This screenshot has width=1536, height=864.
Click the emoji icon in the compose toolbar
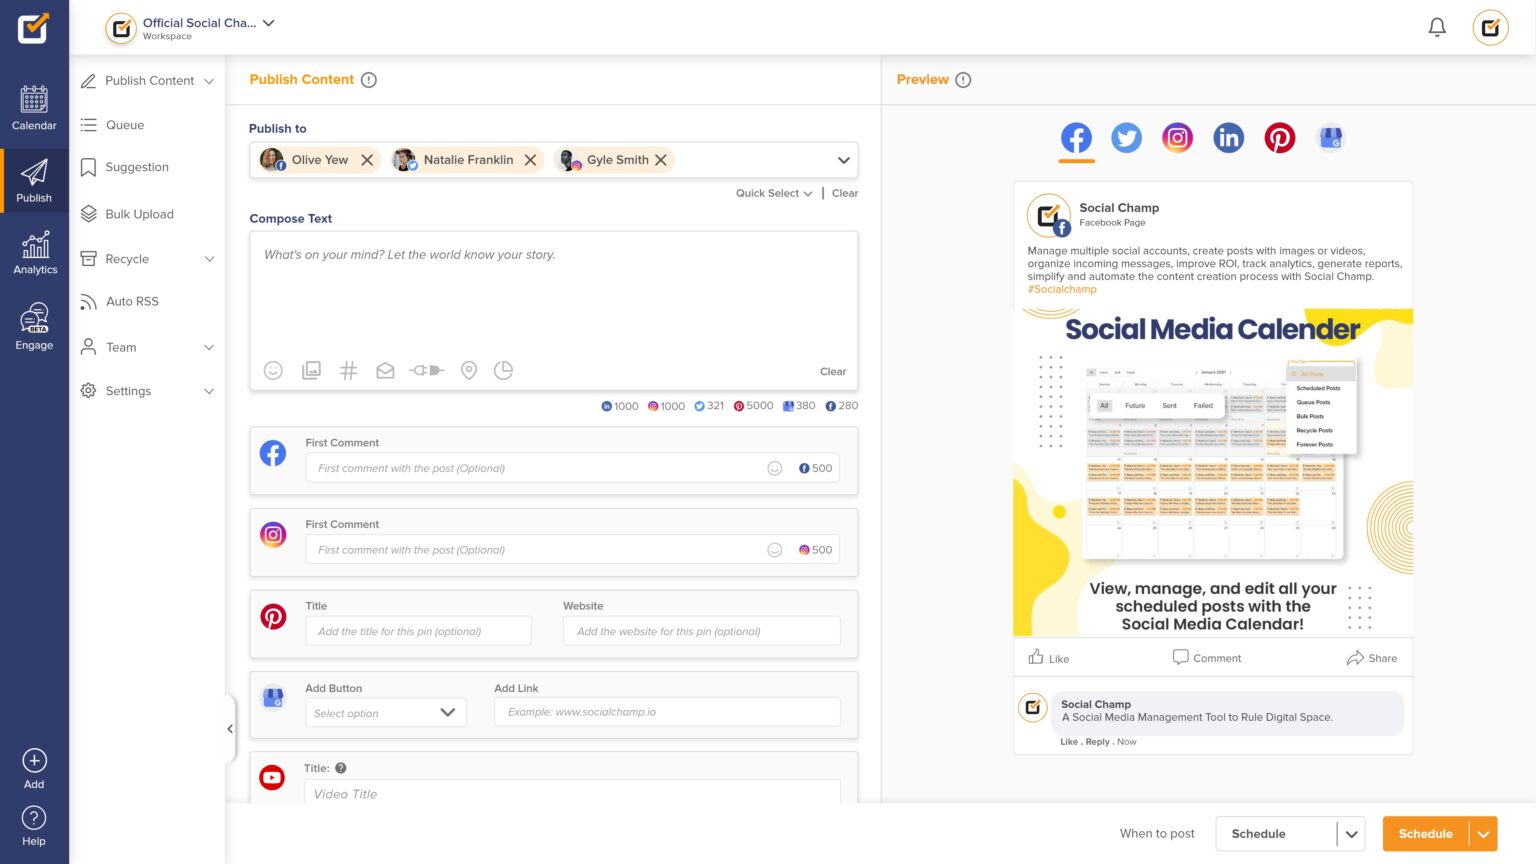tap(273, 371)
